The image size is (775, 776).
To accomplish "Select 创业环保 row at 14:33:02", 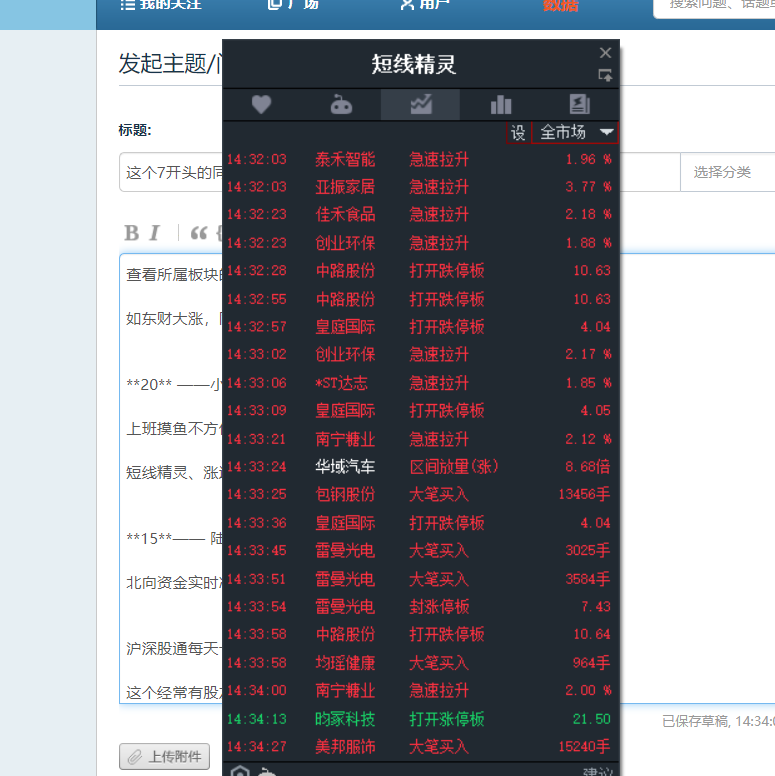I will (420, 355).
